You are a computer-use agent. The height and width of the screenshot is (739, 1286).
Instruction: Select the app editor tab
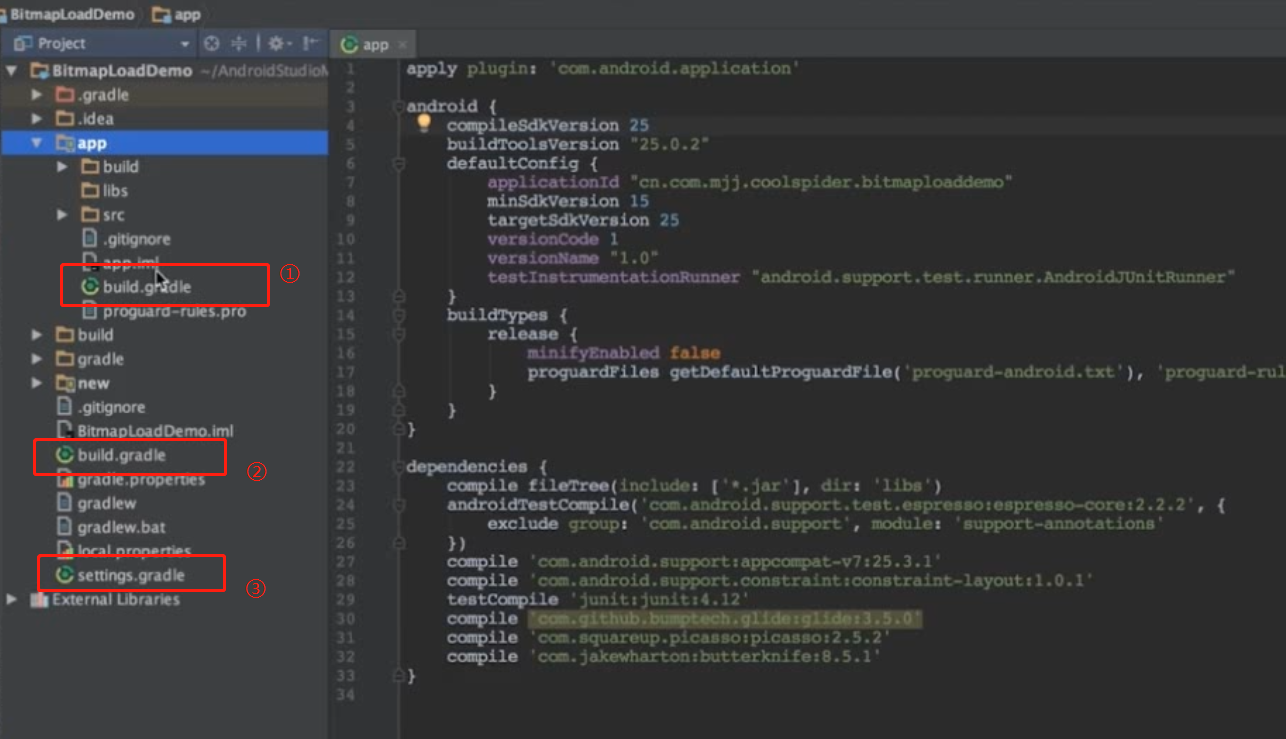point(375,44)
